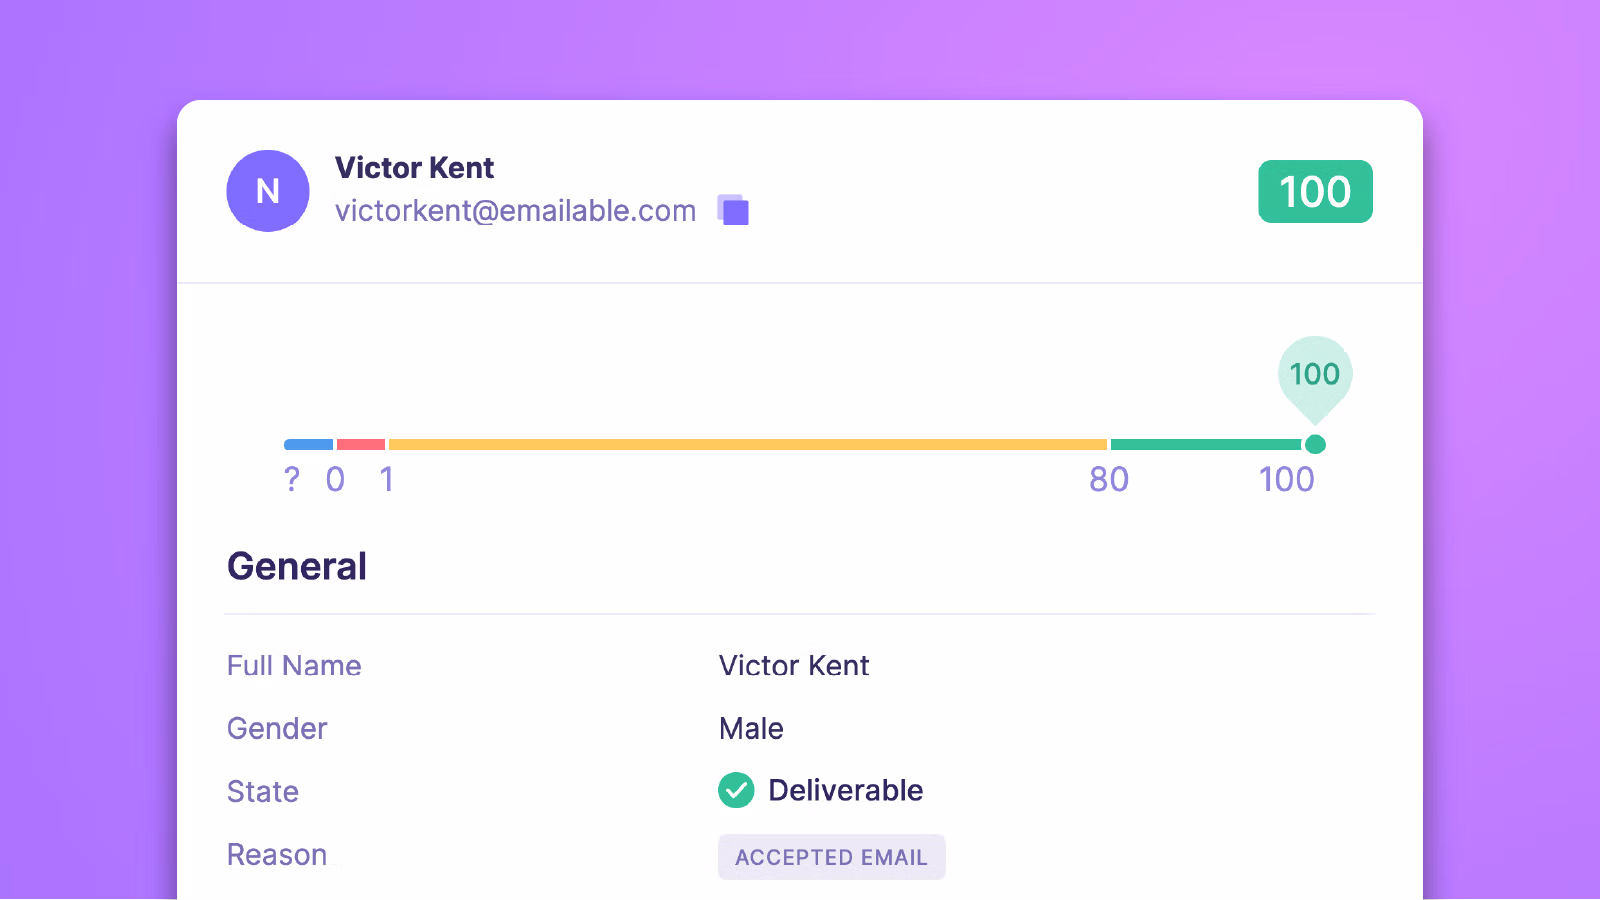Click the green deliverable score segment

click(1207, 444)
